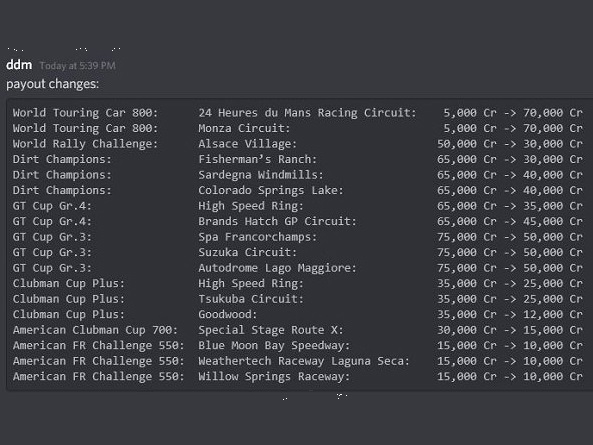Screen dimensions: 593x445
Task: Click the timestamp Today at 5:39 PM
Action: pos(78,66)
